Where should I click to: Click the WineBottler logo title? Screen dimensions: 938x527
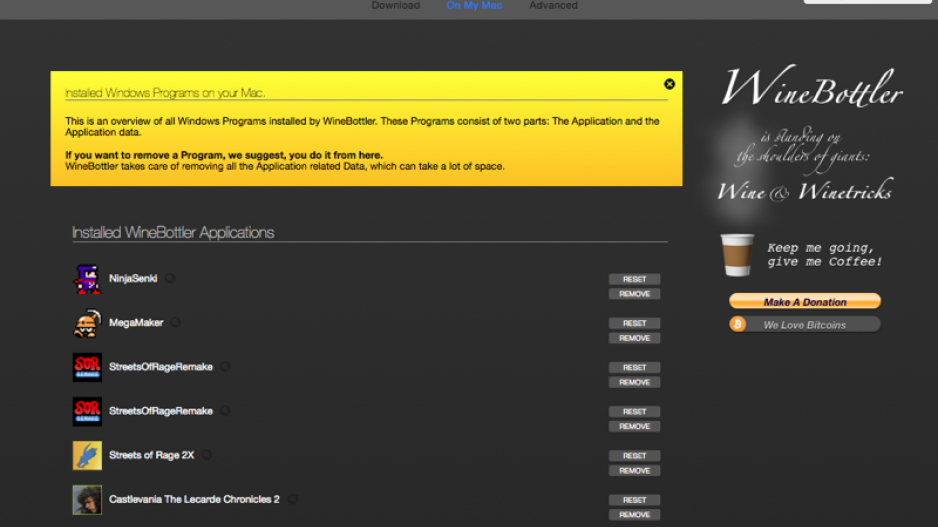click(812, 88)
